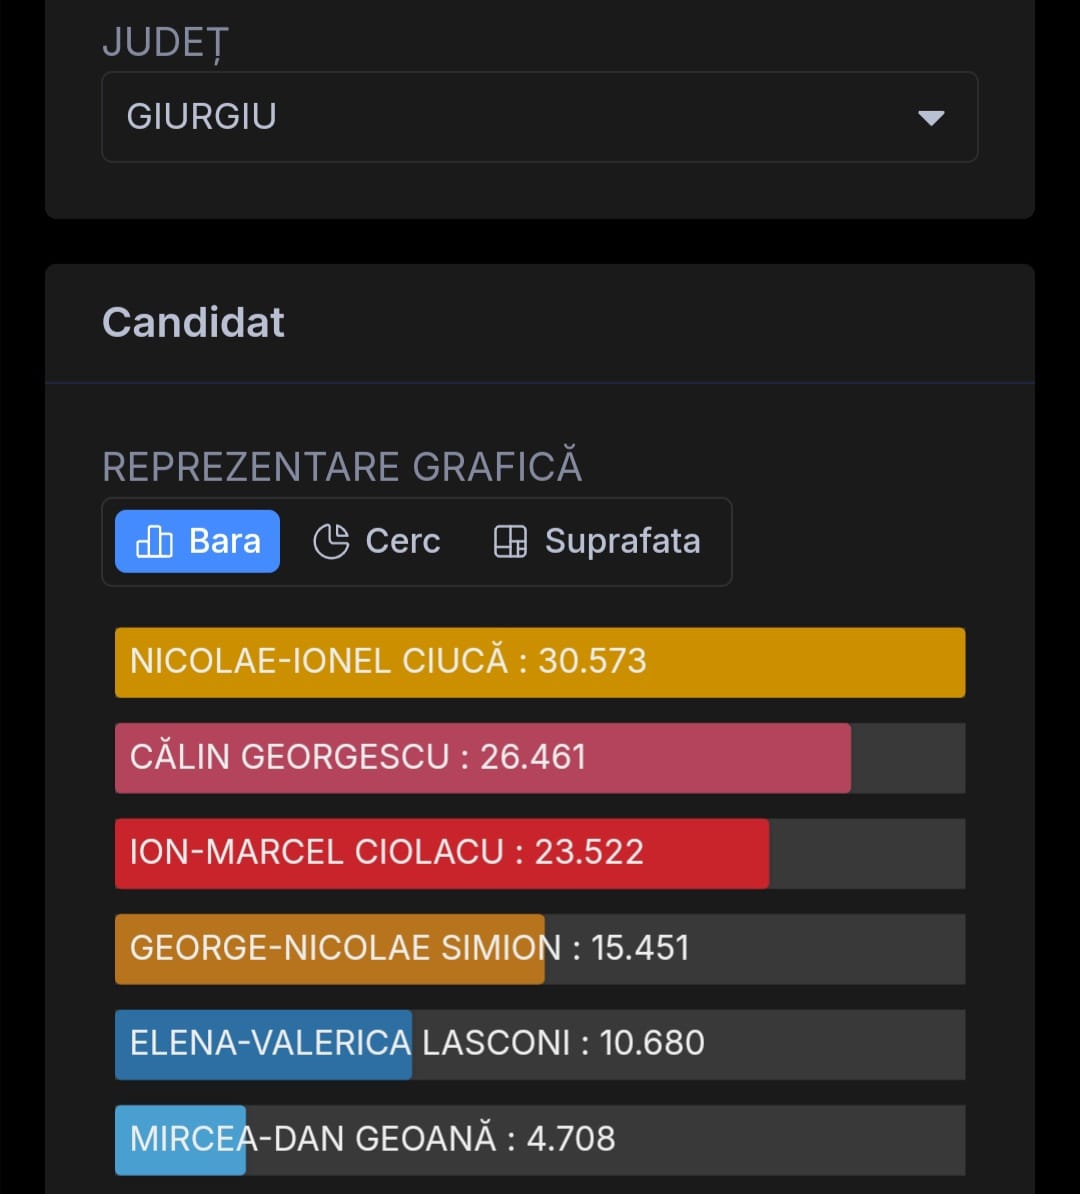The image size is (1080, 1194).
Task: Click the JUDEȚ field label
Action: click(x=166, y=44)
